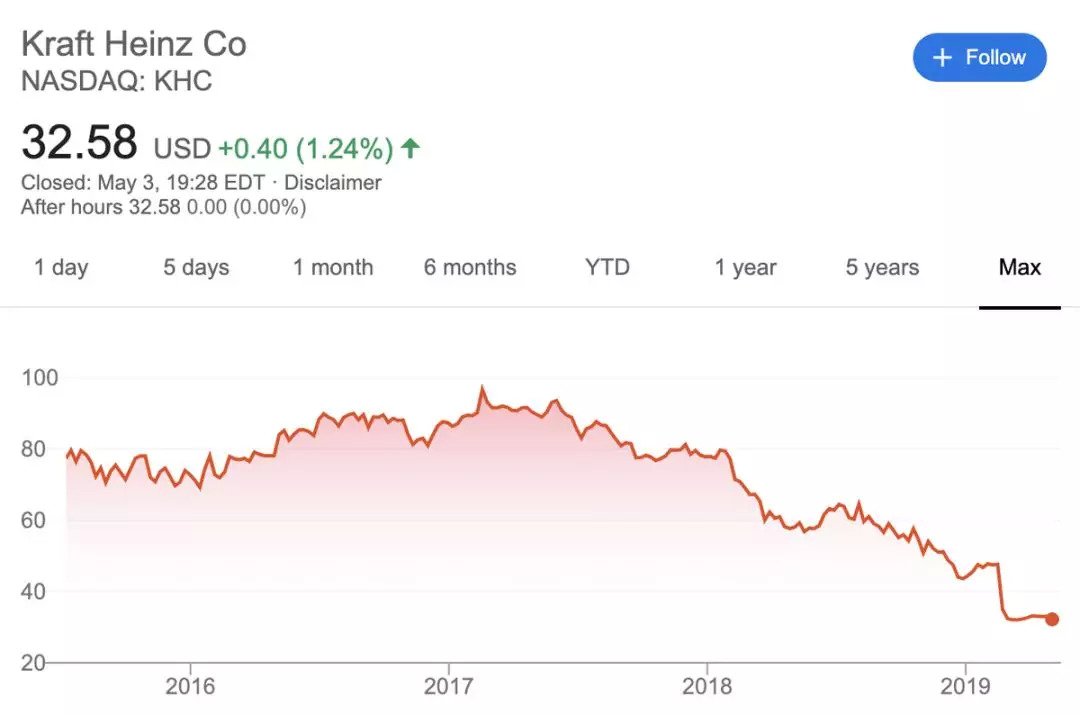Click the green up arrow icon
Viewport: 1080px width, 715px height.
[x=410, y=149]
